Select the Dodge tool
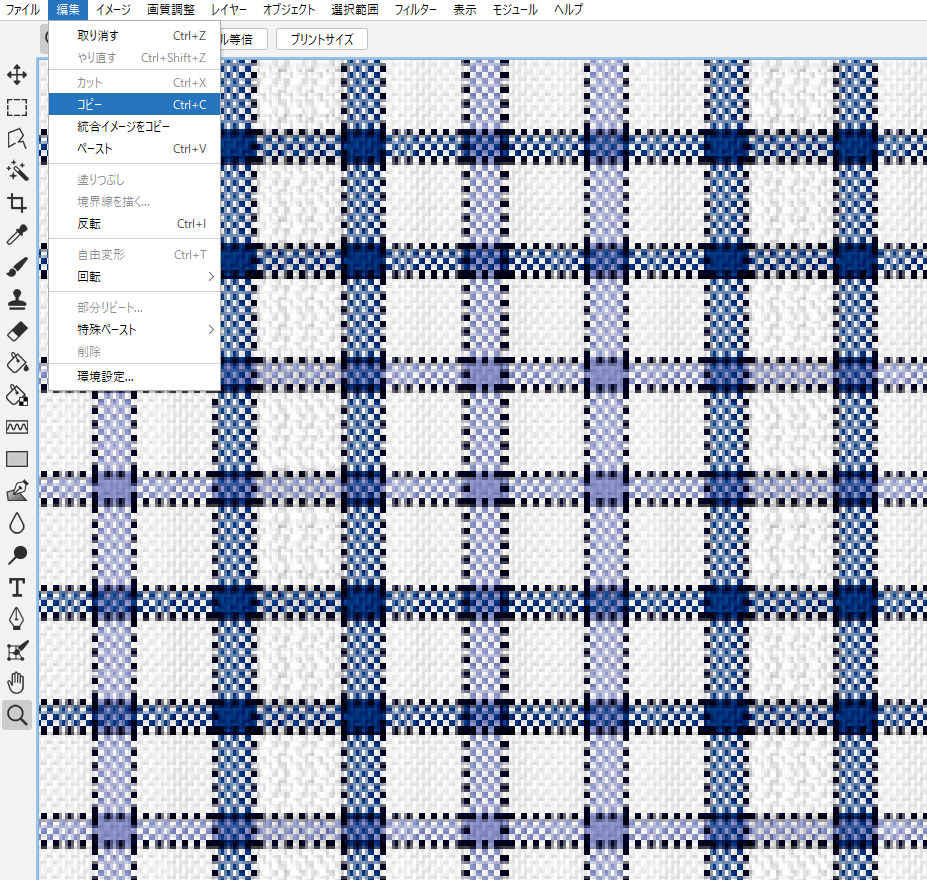927x880 pixels. (17, 555)
